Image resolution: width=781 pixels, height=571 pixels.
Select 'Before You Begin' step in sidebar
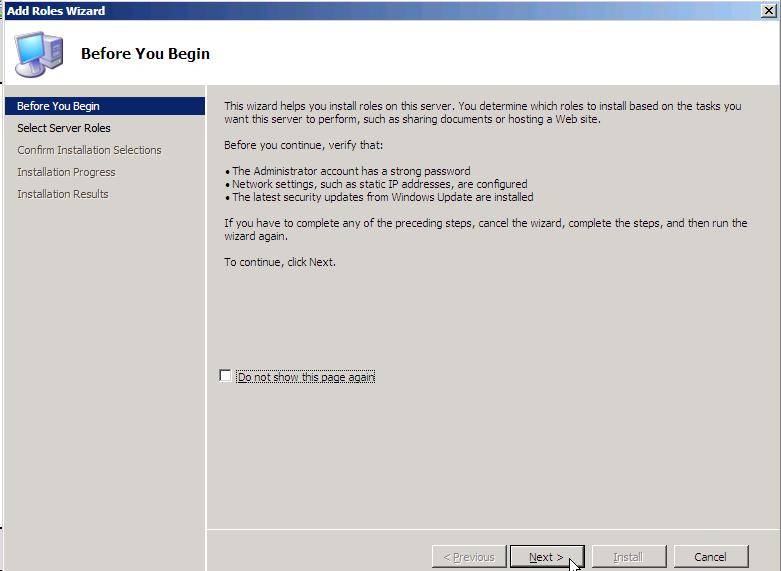[x=105, y=106]
